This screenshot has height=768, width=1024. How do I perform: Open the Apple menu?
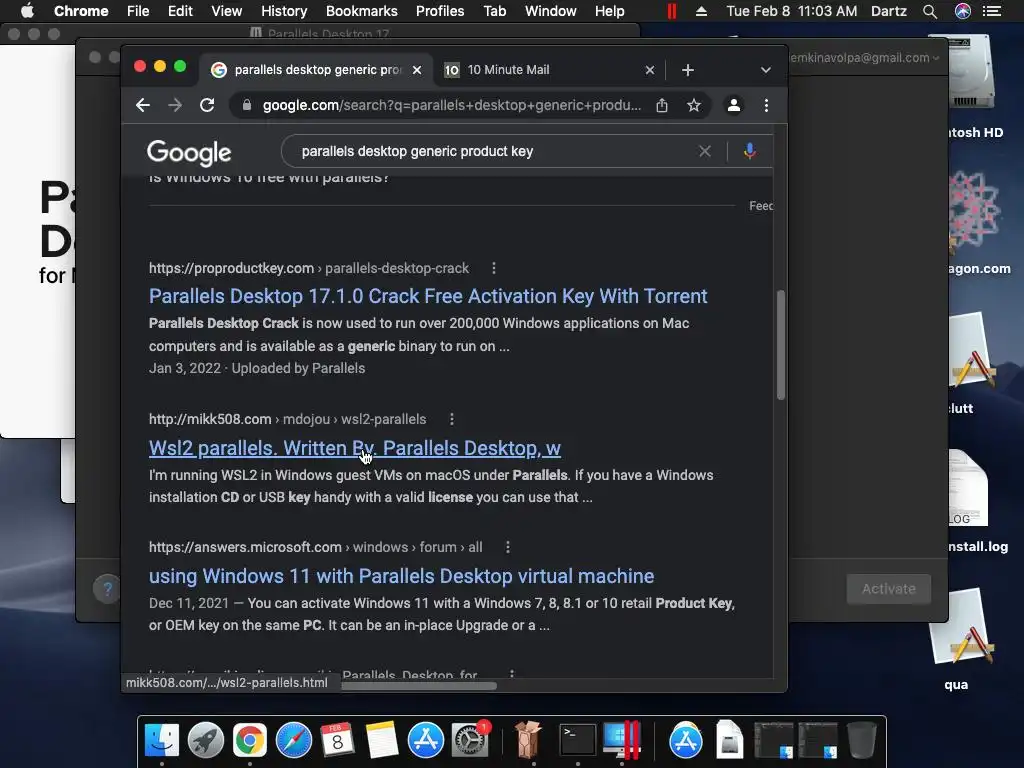click(x=27, y=11)
